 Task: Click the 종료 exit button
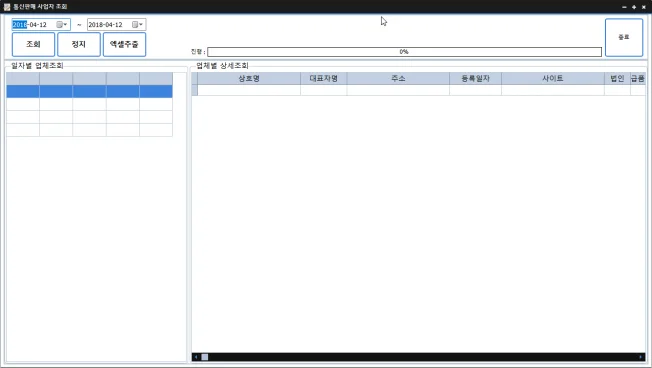(624, 37)
